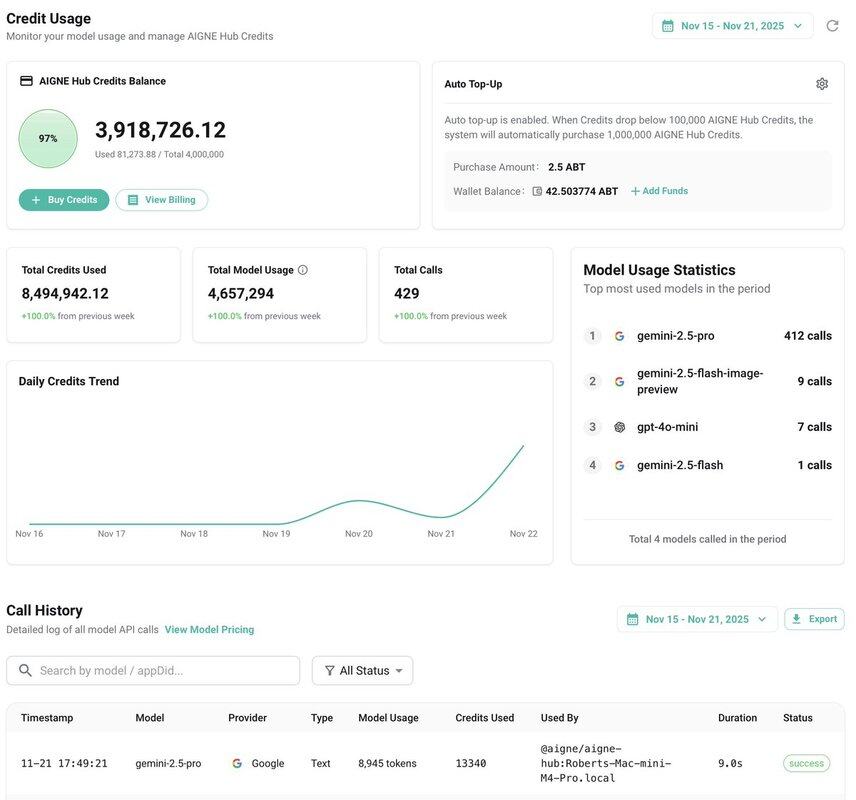Image resolution: width=856 pixels, height=800 pixels.
Task: Click the credit card icon by Credits Balance
Action: [26, 81]
